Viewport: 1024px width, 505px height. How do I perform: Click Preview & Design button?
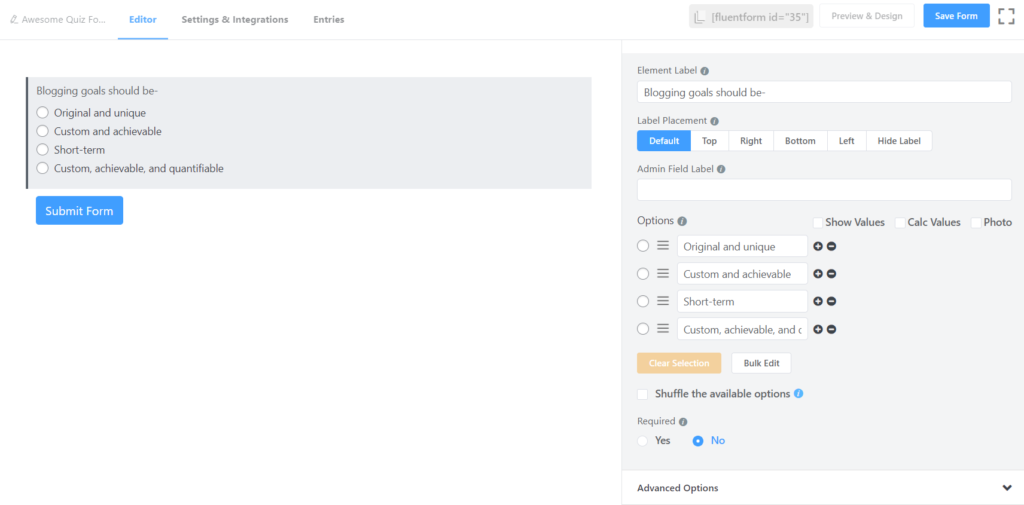click(x=867, y=16)
